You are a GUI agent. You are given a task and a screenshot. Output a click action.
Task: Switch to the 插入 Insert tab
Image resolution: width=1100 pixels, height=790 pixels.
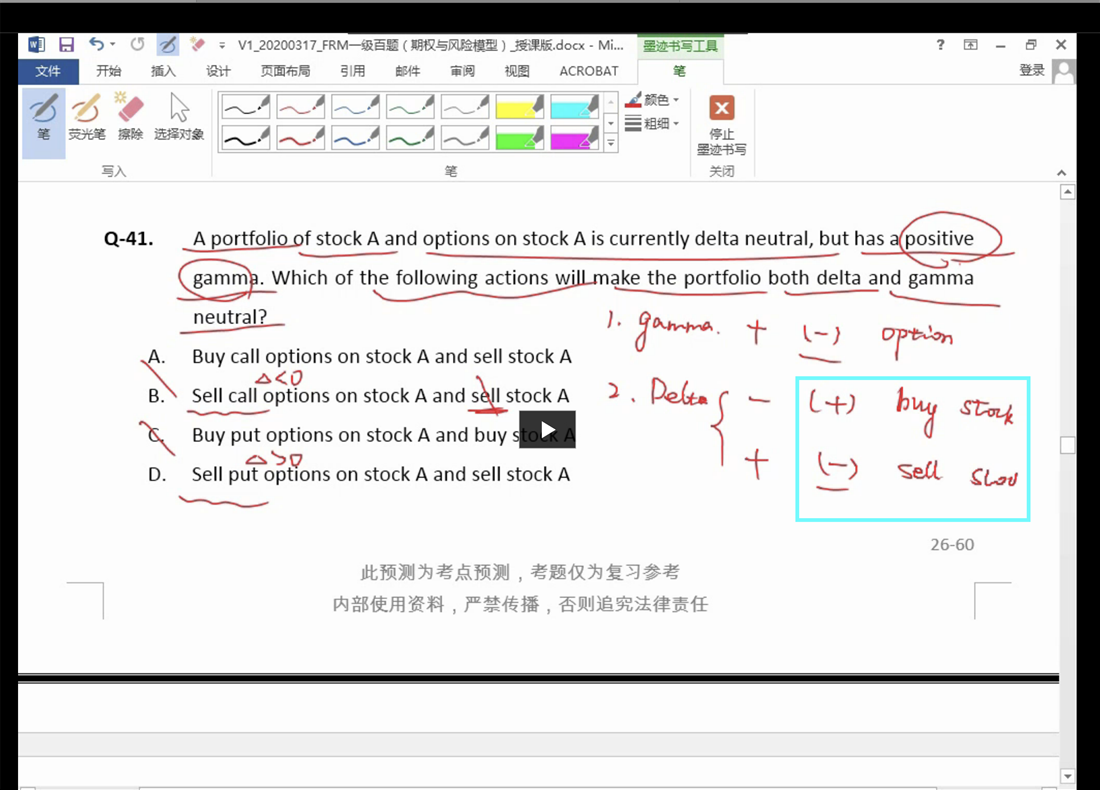[x=163, y=71]
